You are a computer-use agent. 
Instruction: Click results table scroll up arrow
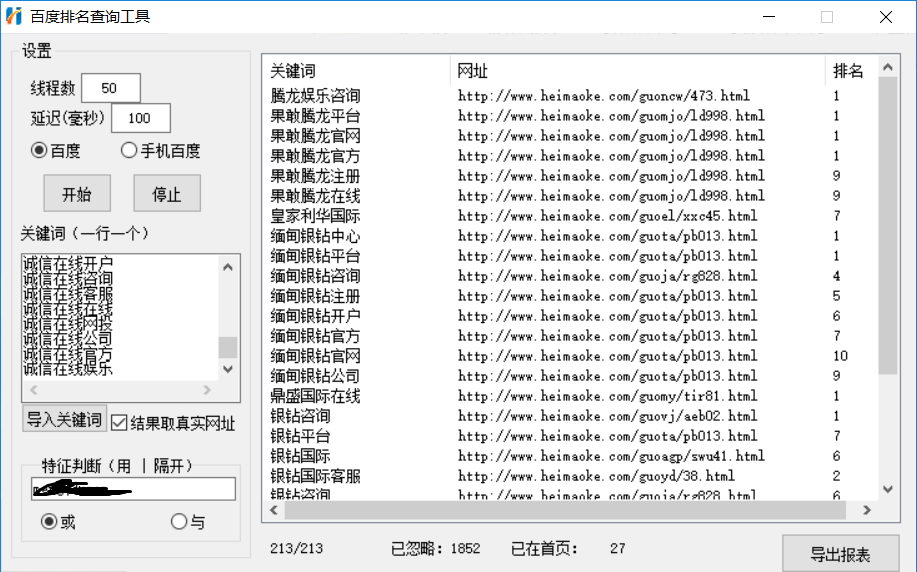(x=888, y=67)
